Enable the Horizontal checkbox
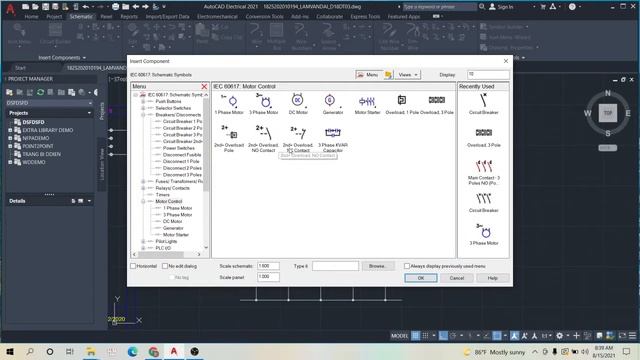The image size is (640, 360). click(133, 266)
